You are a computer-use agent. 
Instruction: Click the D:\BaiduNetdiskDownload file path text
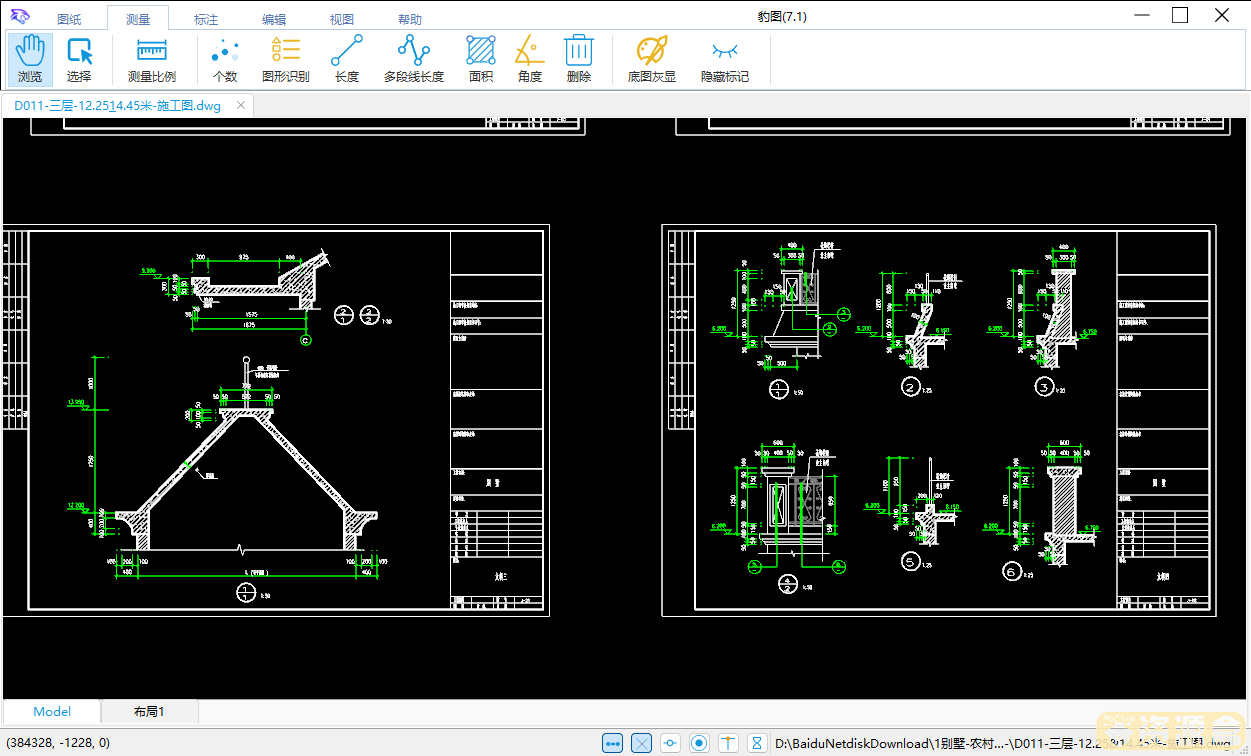coord(1003,743)
